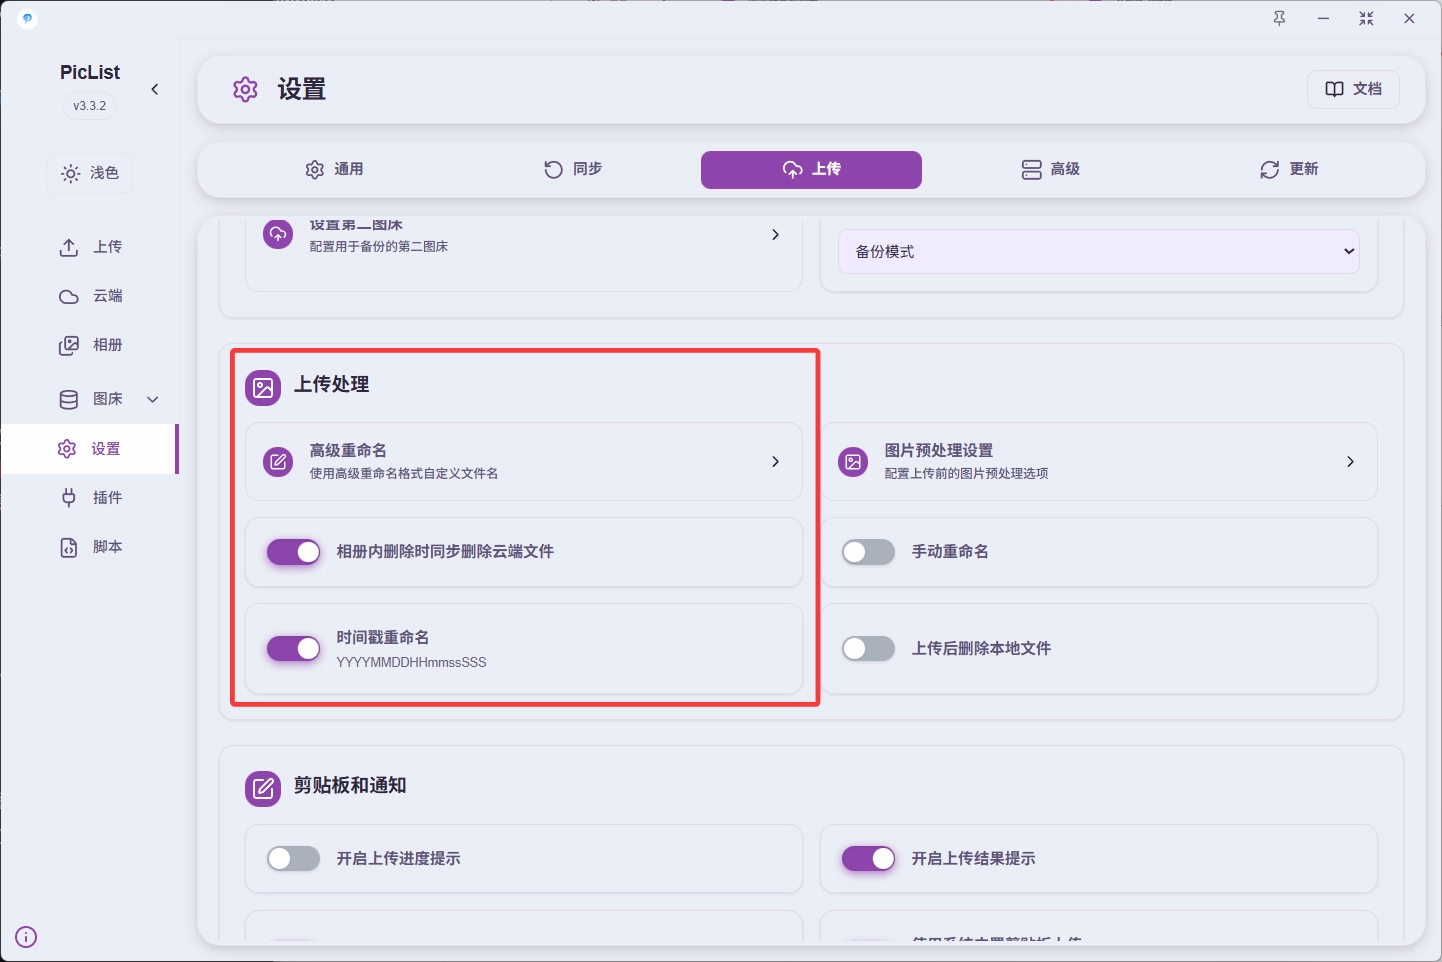Open the 脚本 script icon in sidebar

tap(69, 547)
